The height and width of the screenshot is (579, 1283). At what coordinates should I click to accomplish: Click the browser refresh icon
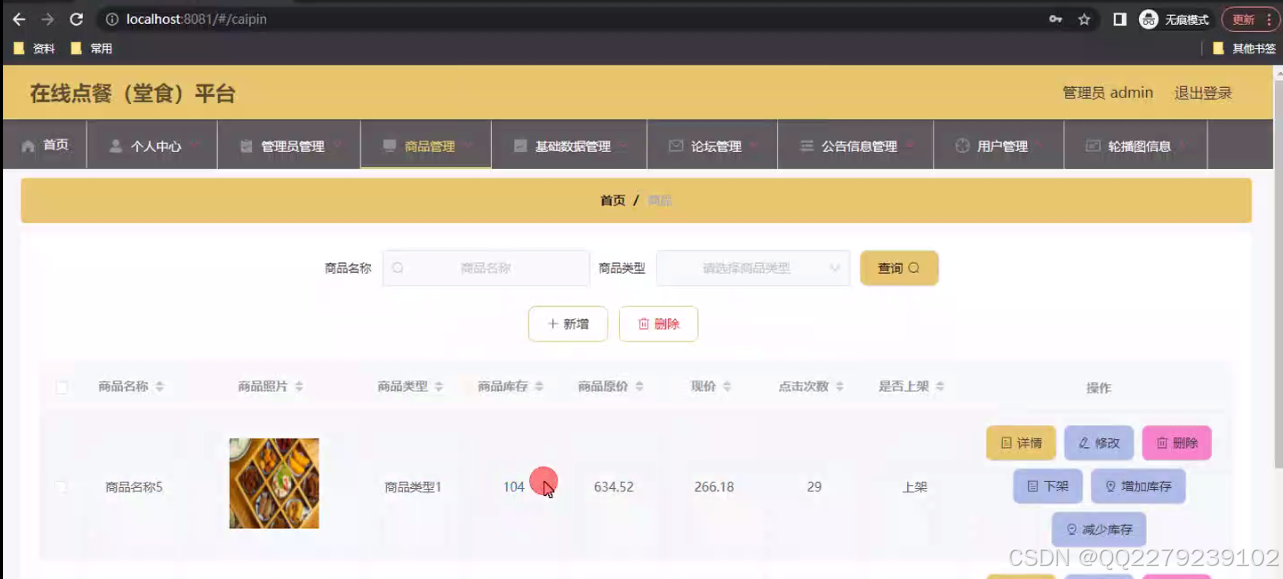pyautogui.click(x=77, y=18)
